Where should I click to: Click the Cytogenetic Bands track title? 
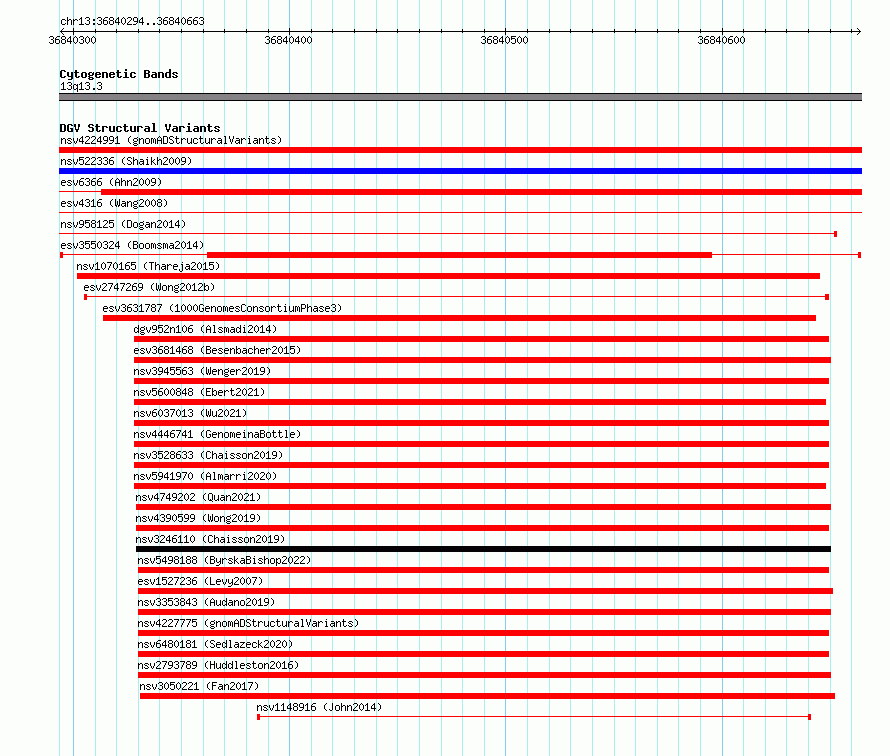[119, 74]
